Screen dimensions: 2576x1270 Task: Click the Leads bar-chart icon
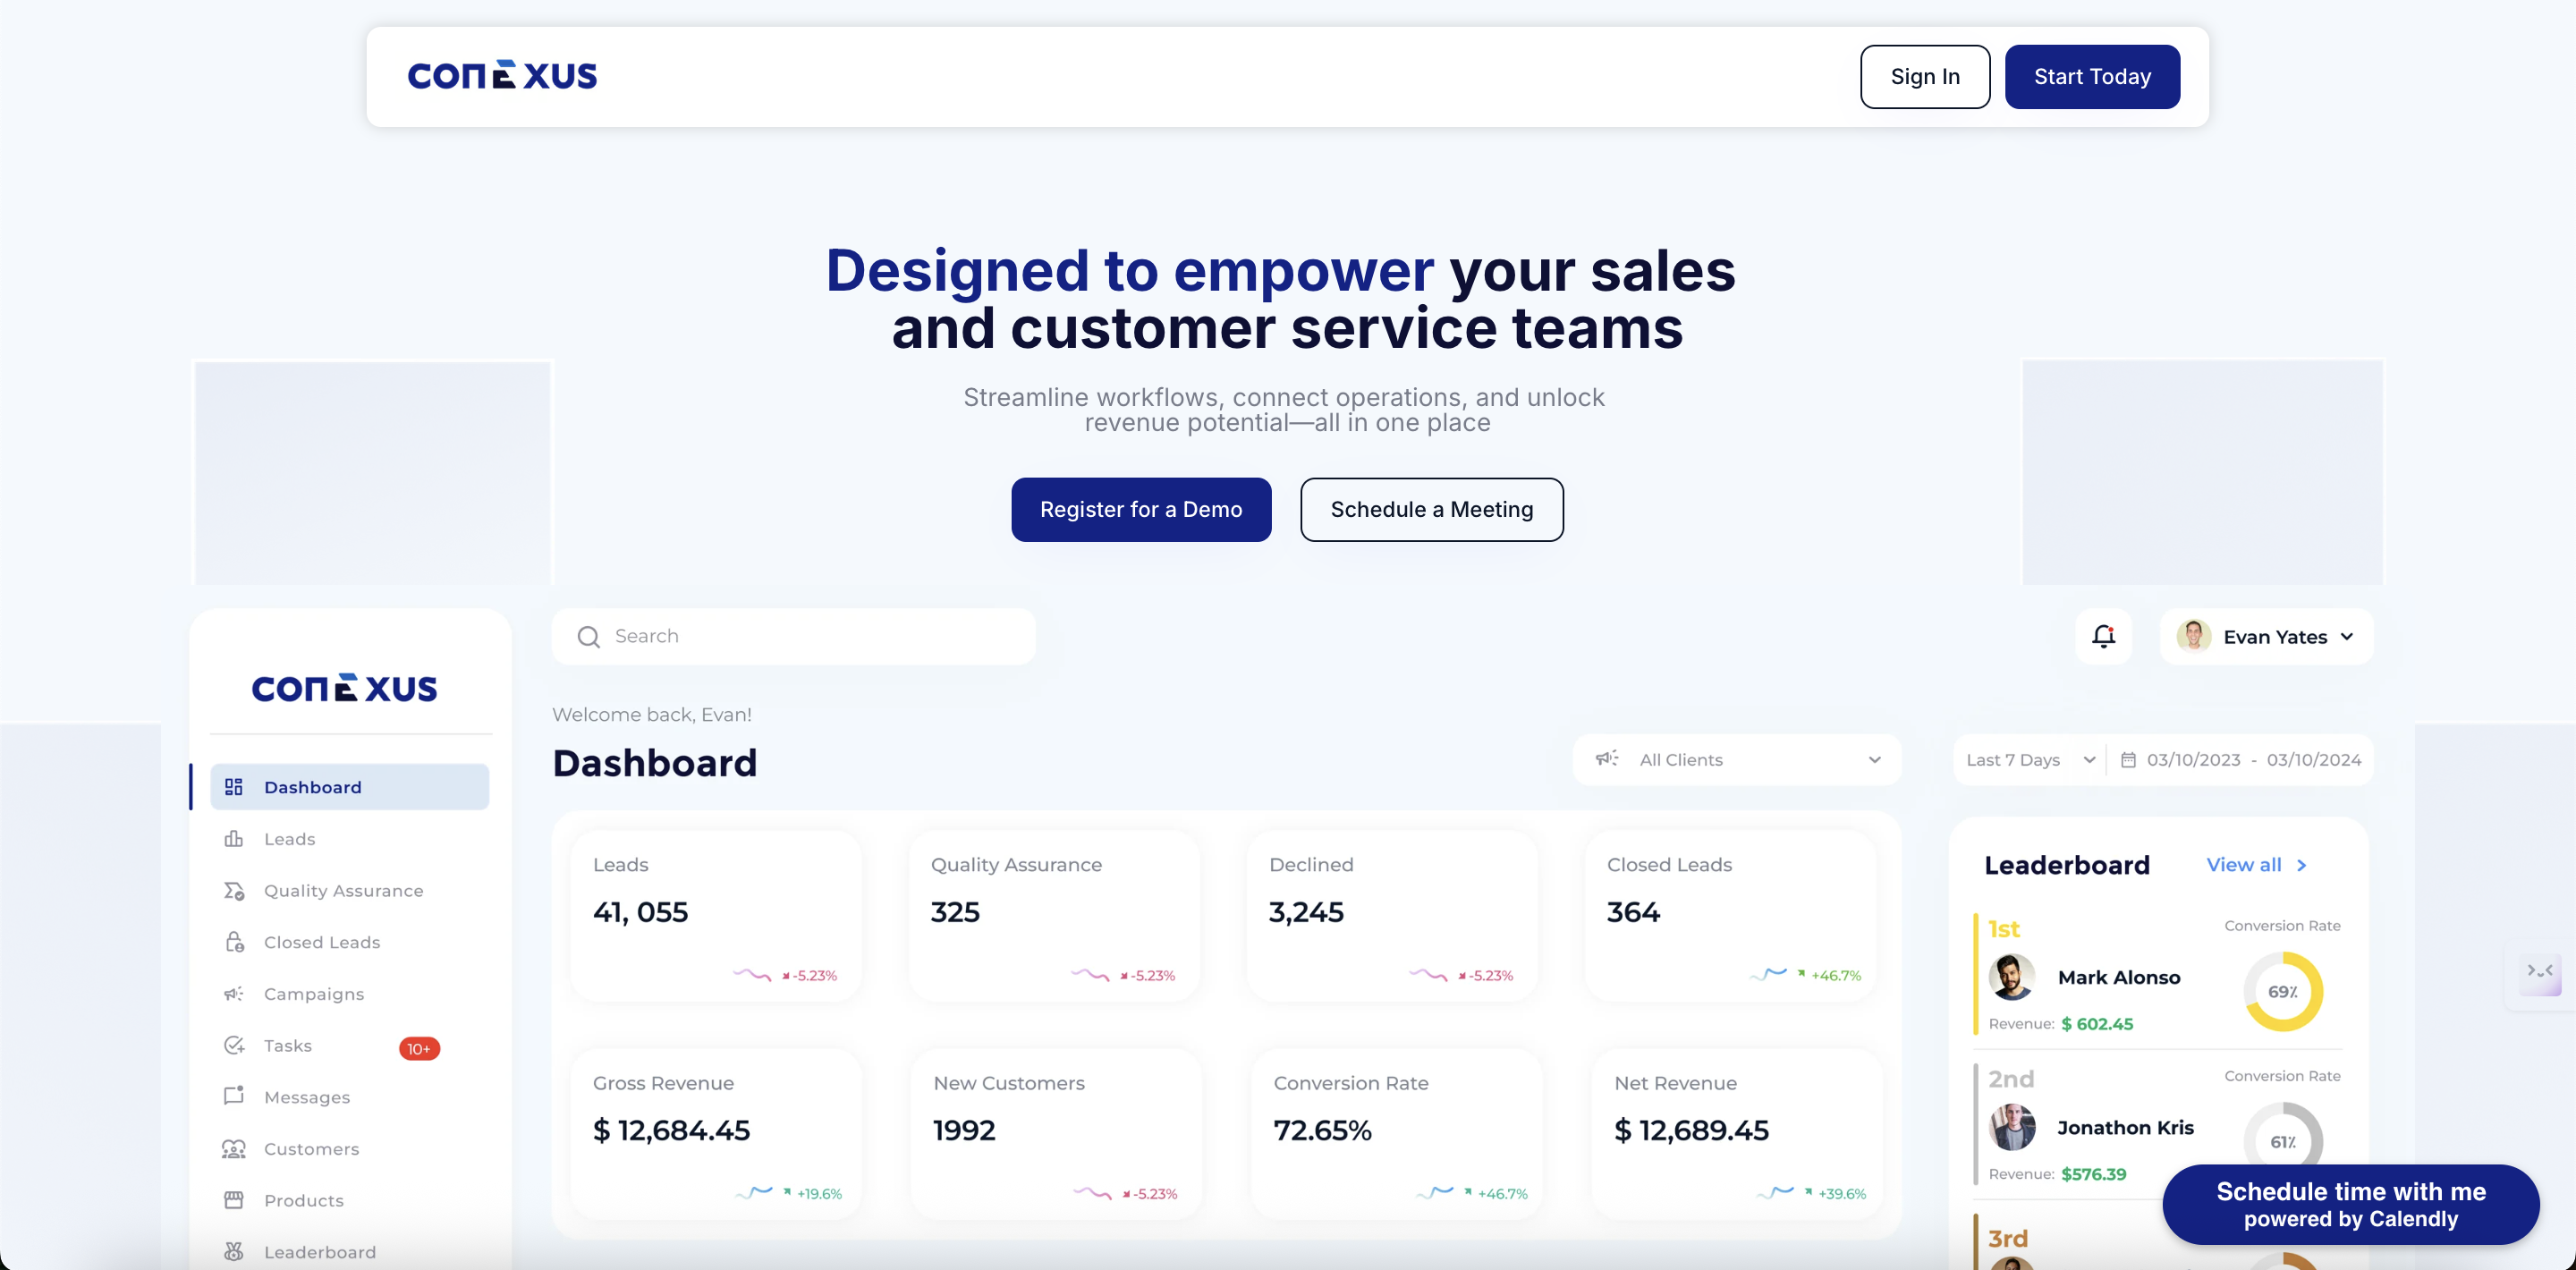pyautogui.click(x=234, y=839)
